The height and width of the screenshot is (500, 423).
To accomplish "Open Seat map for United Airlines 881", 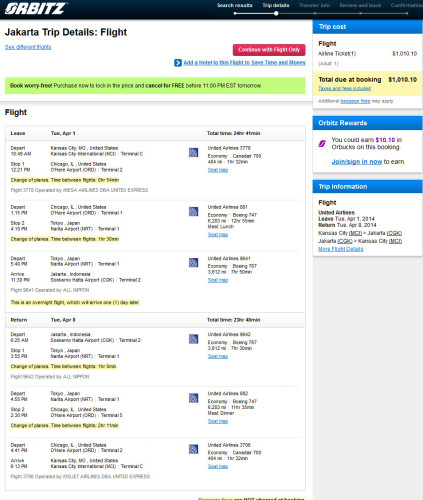I will point(218,235).
